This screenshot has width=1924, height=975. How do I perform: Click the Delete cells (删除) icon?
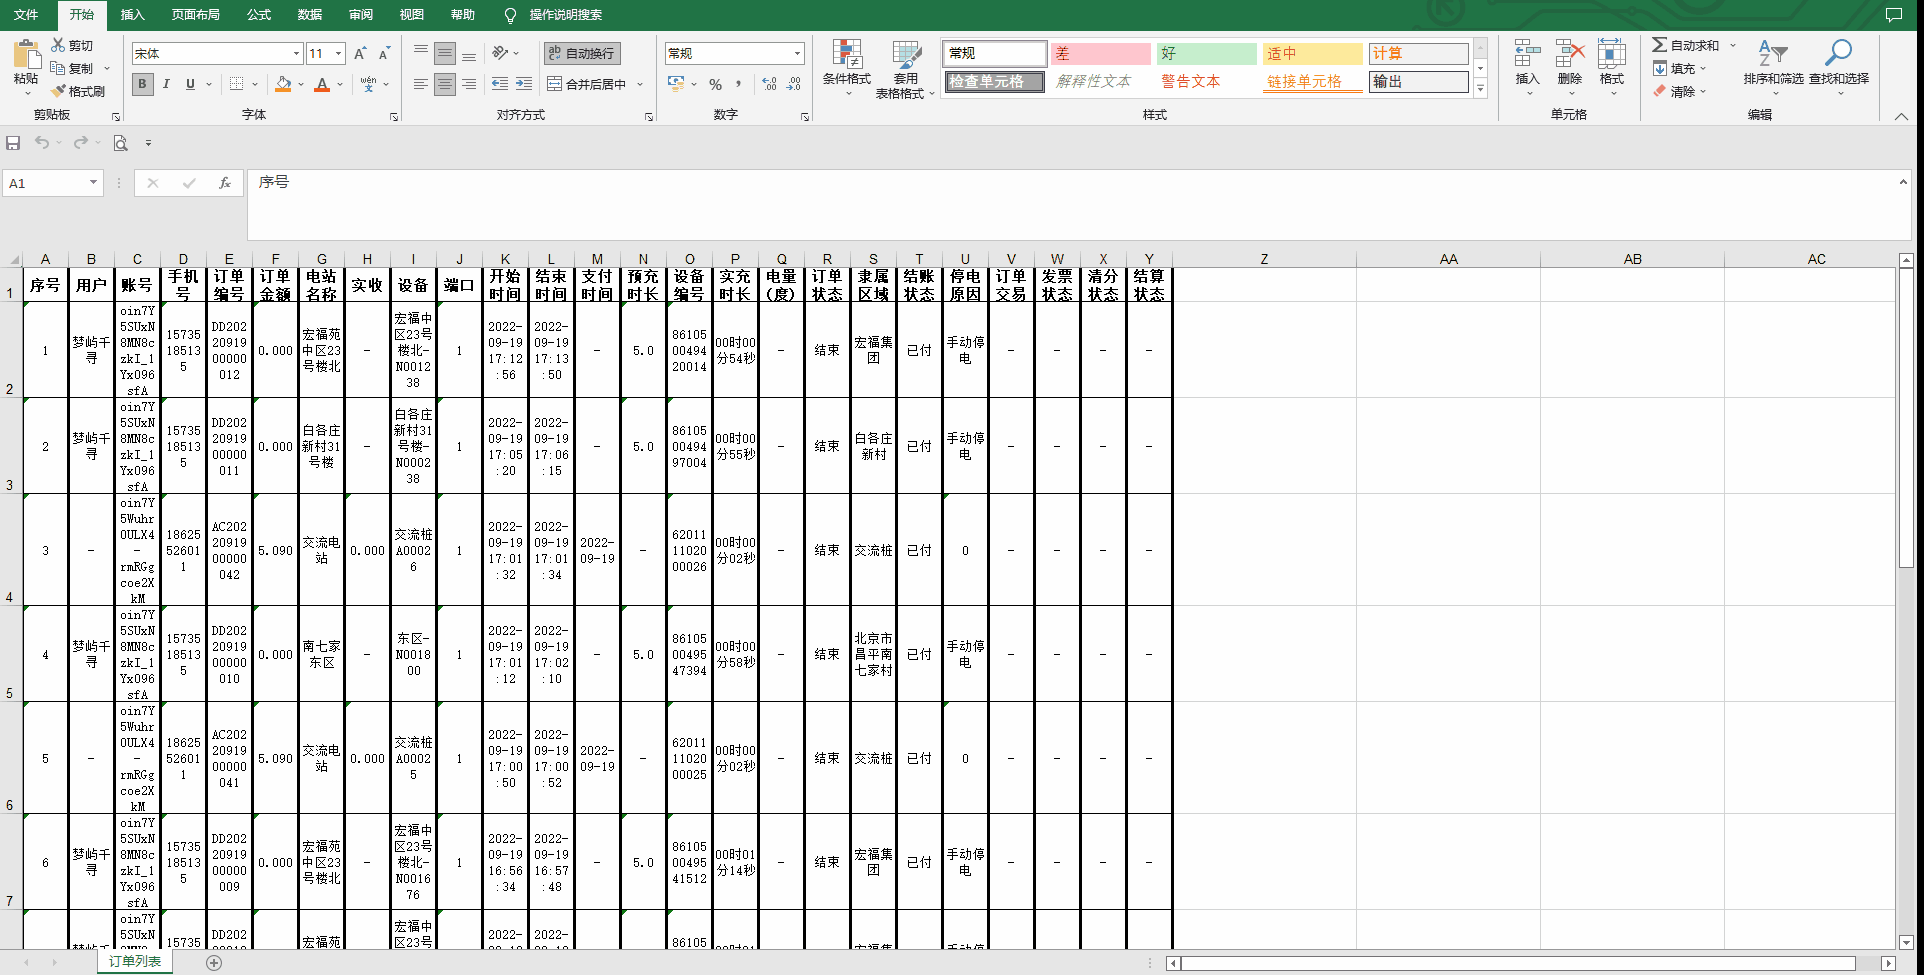(1570, 53)
